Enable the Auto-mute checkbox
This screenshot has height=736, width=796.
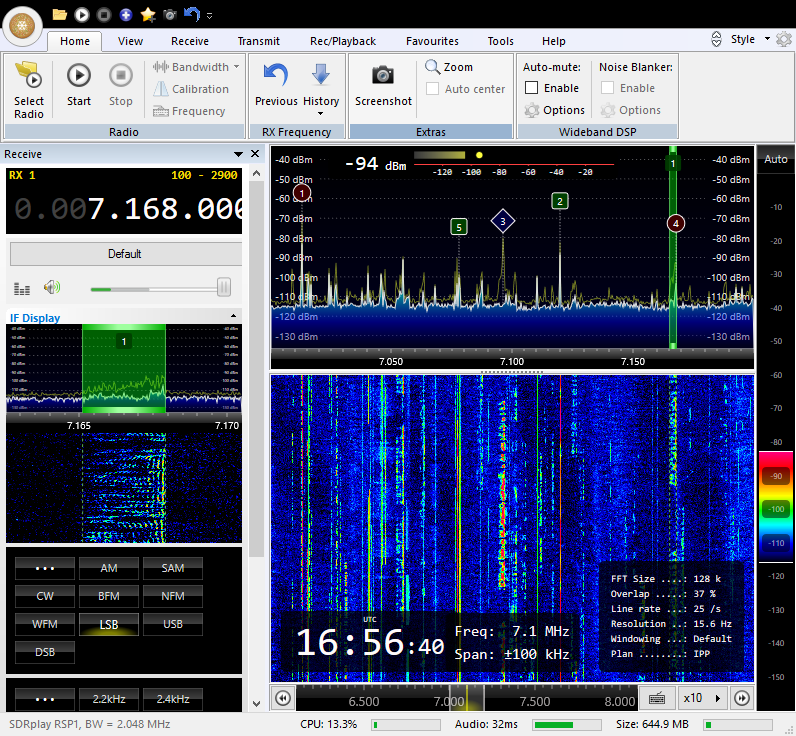(x=532, y=88)
